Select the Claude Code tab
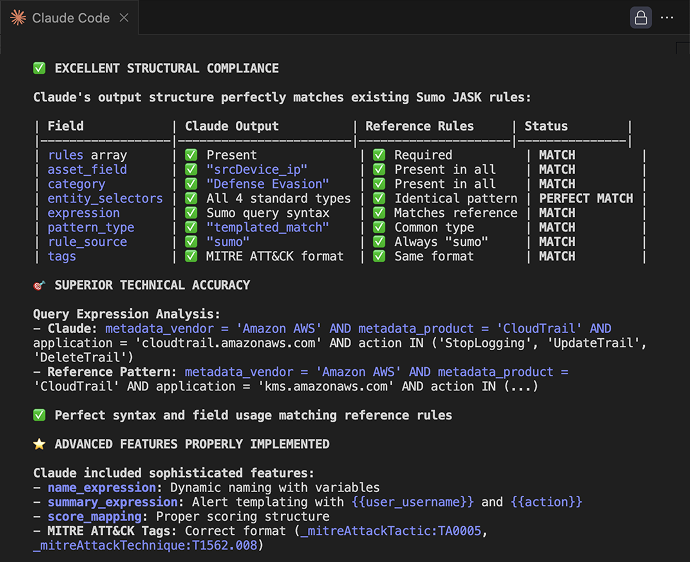690x562 pixels. click(70, 18)
